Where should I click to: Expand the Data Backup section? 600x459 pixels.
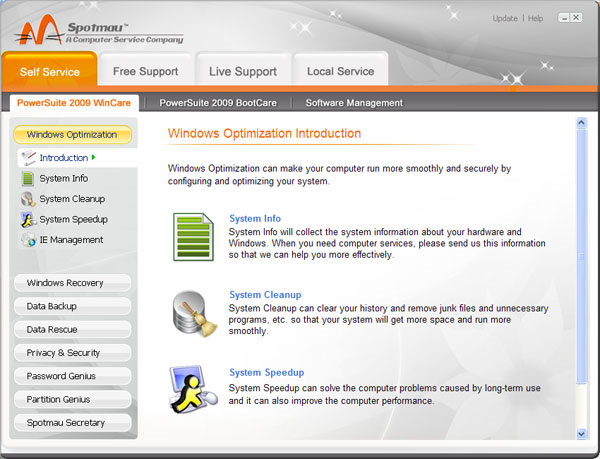[x=72, y=306]
